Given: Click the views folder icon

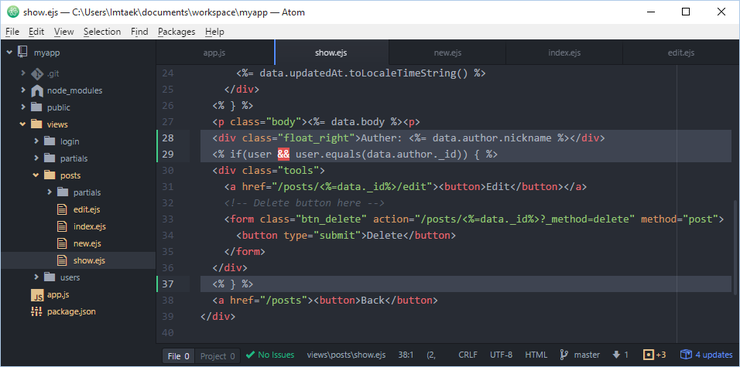Looking at the screenshot, I should (x=37, y=125).
